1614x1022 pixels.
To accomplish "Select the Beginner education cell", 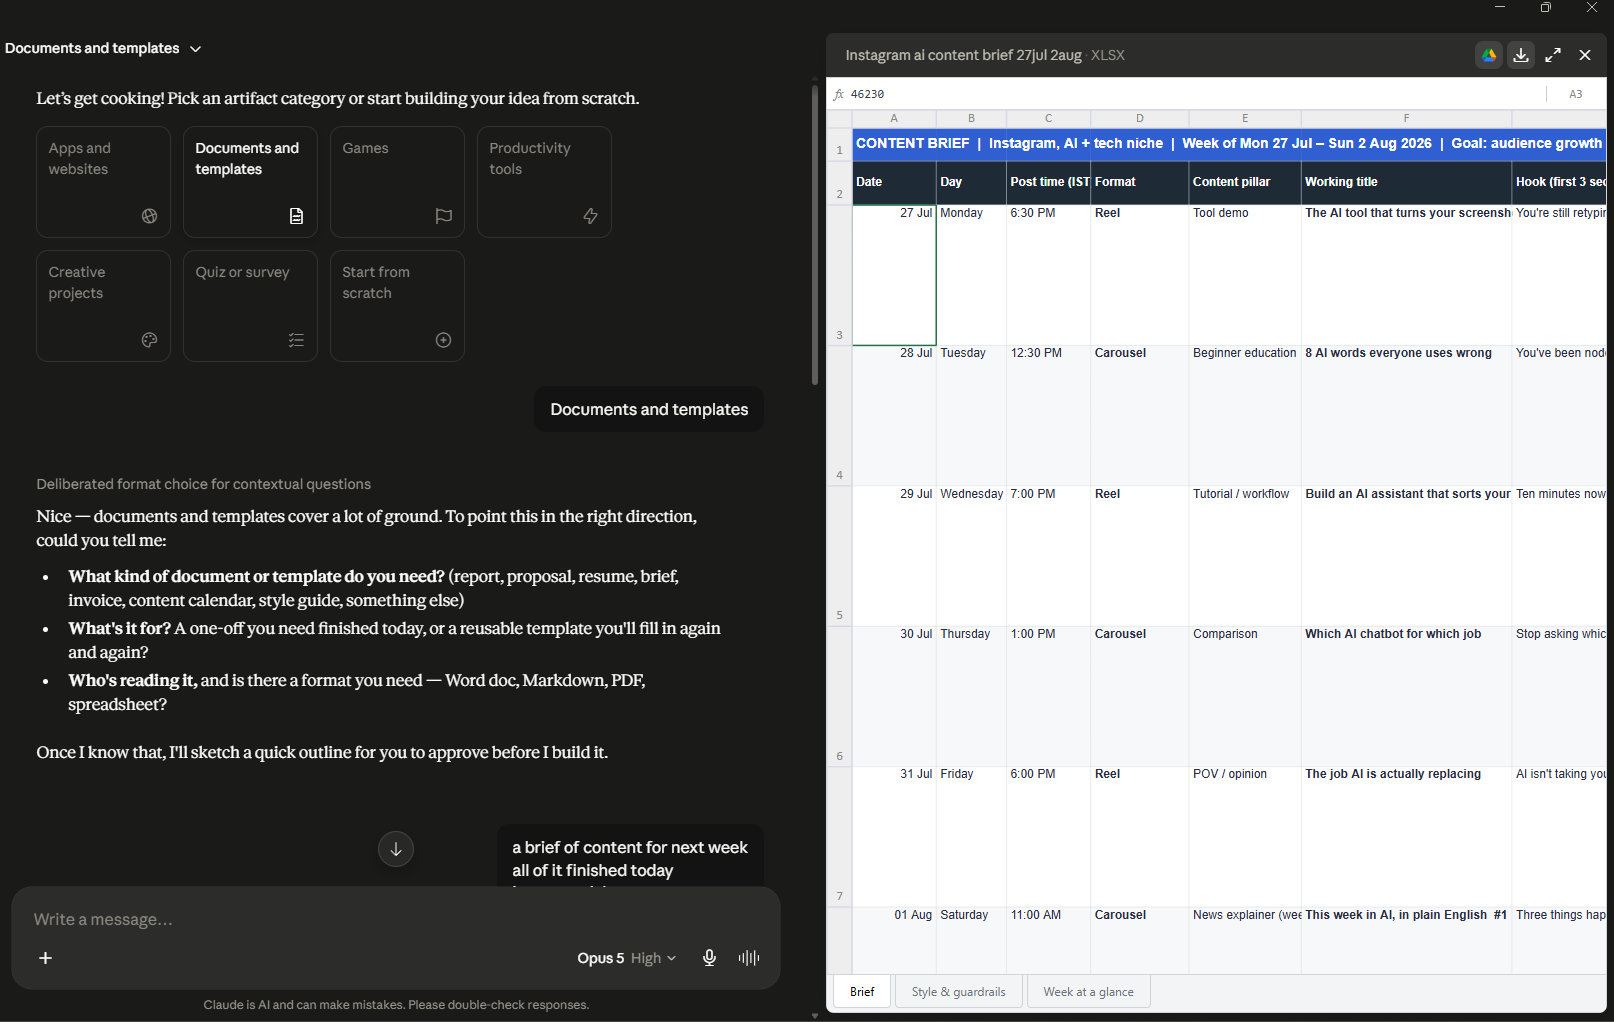I will pyautogui.click(x=1245, y=416).
